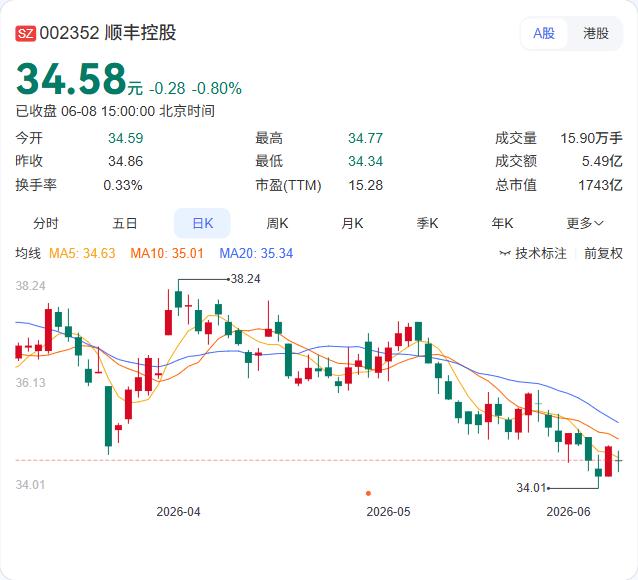This screenshot has width=638, height=580.
Task: Switch to 周K weekly candlestick view
Action: tap(277, 223)
